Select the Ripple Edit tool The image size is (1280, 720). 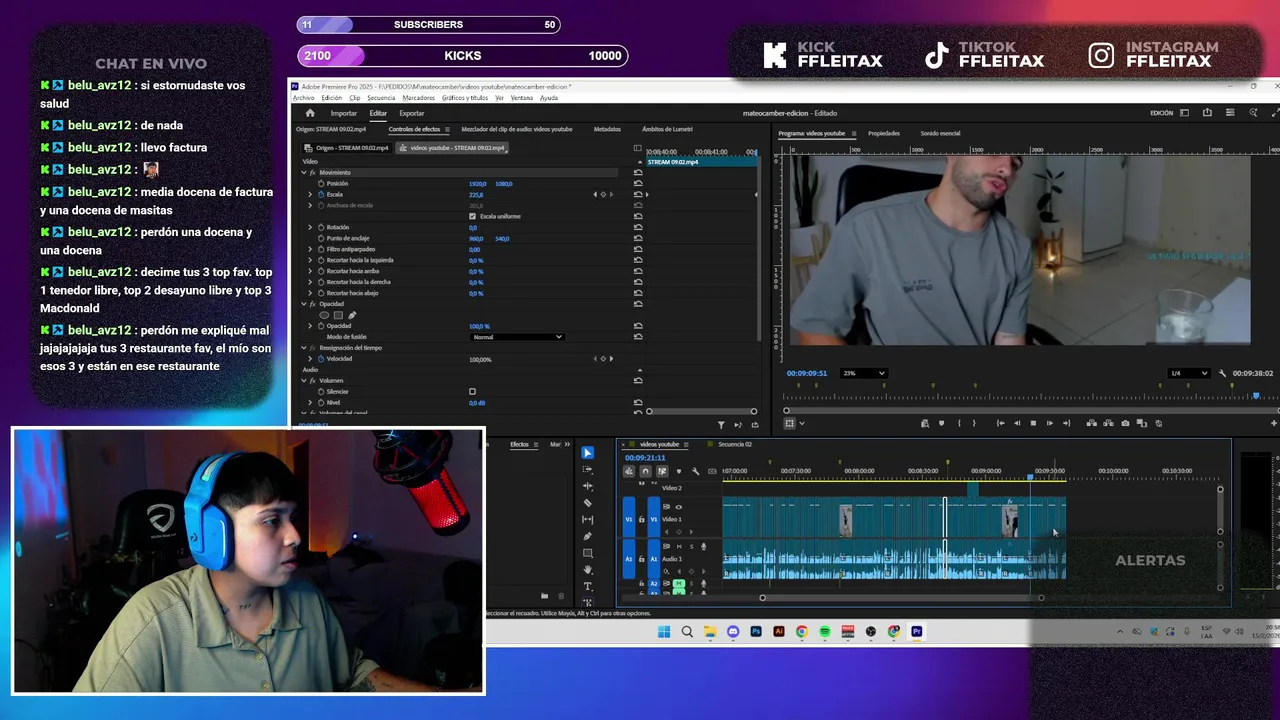tap(588, 486)
